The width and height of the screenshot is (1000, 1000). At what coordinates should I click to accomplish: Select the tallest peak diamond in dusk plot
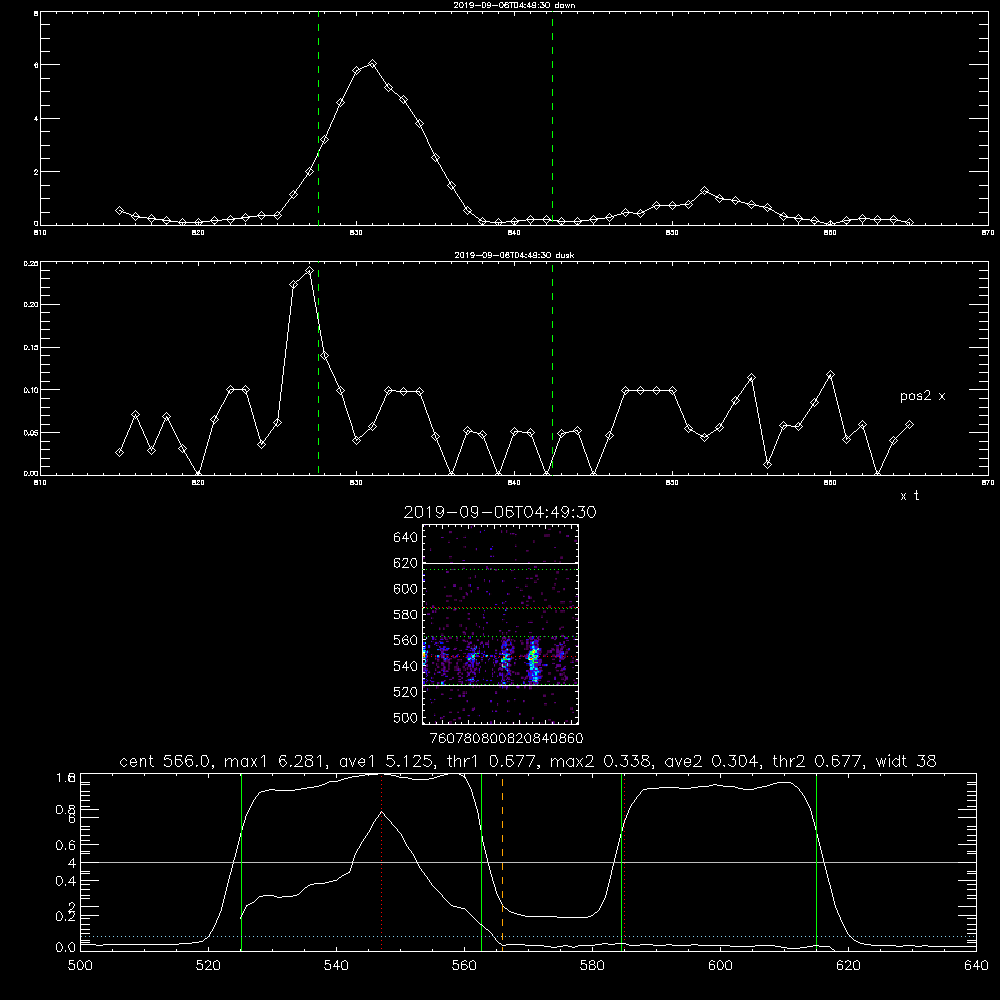[309, 270]
